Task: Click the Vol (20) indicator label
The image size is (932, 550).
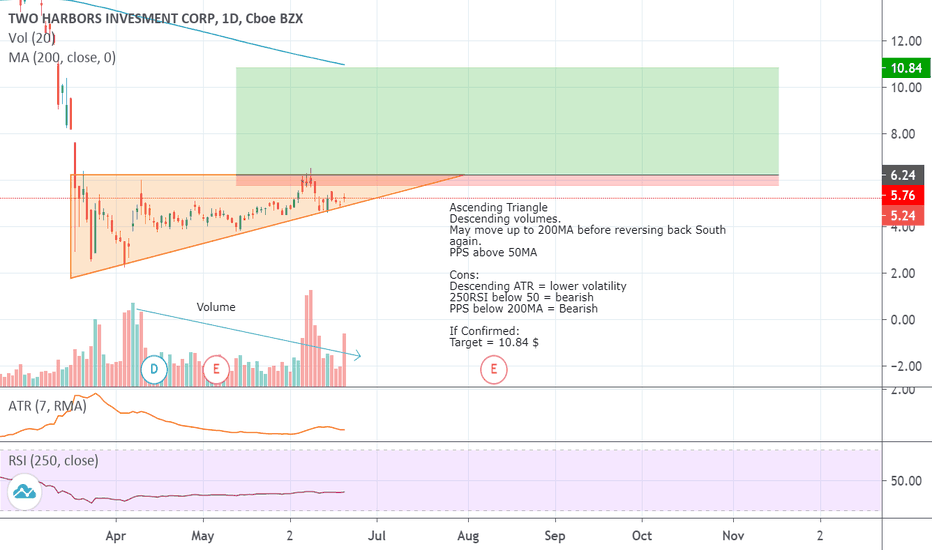Action: tap(32, 38)
